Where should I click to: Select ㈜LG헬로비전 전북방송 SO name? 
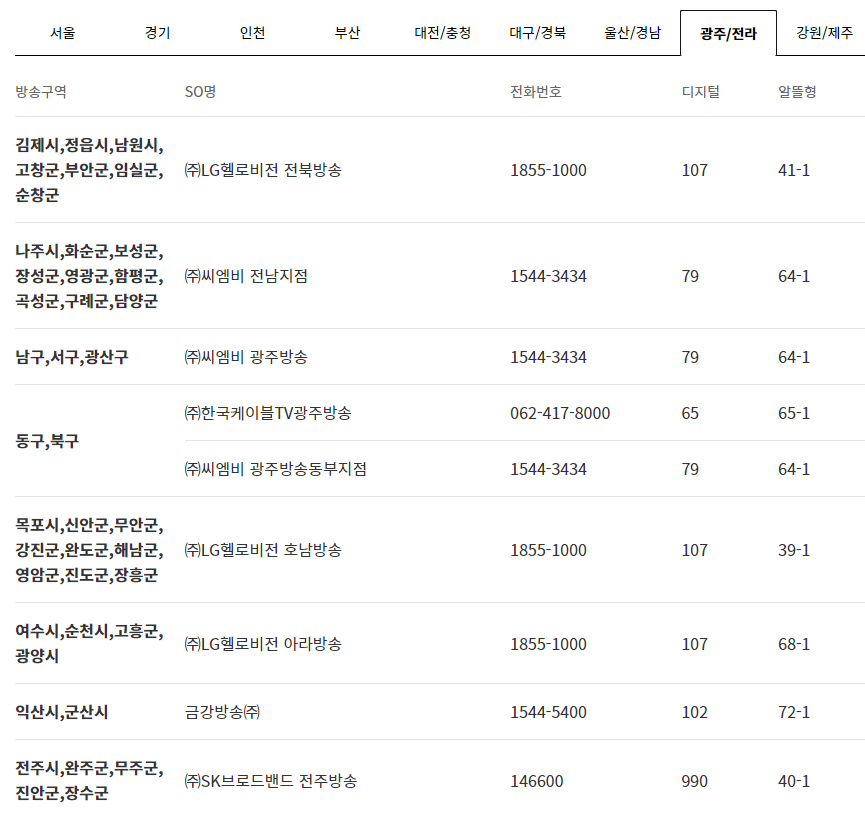(x=263, y=170)
